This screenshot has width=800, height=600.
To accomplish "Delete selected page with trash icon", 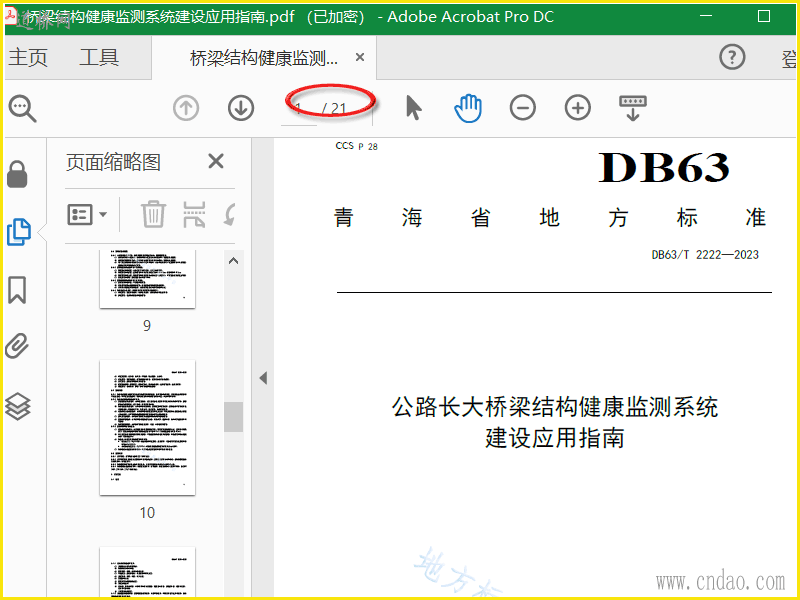I will (153, 214).
